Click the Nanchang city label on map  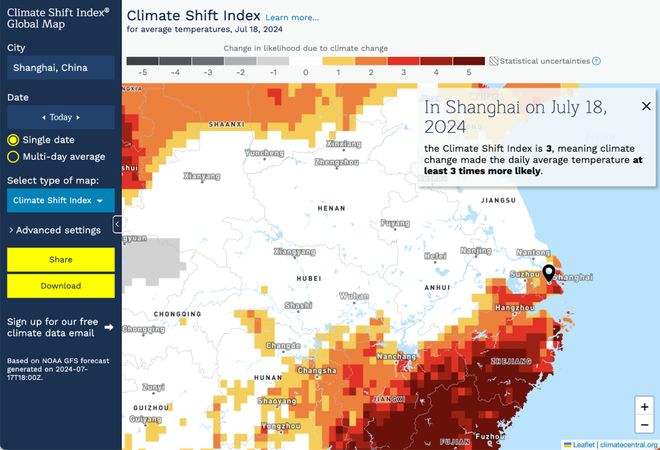click(396, 357)
